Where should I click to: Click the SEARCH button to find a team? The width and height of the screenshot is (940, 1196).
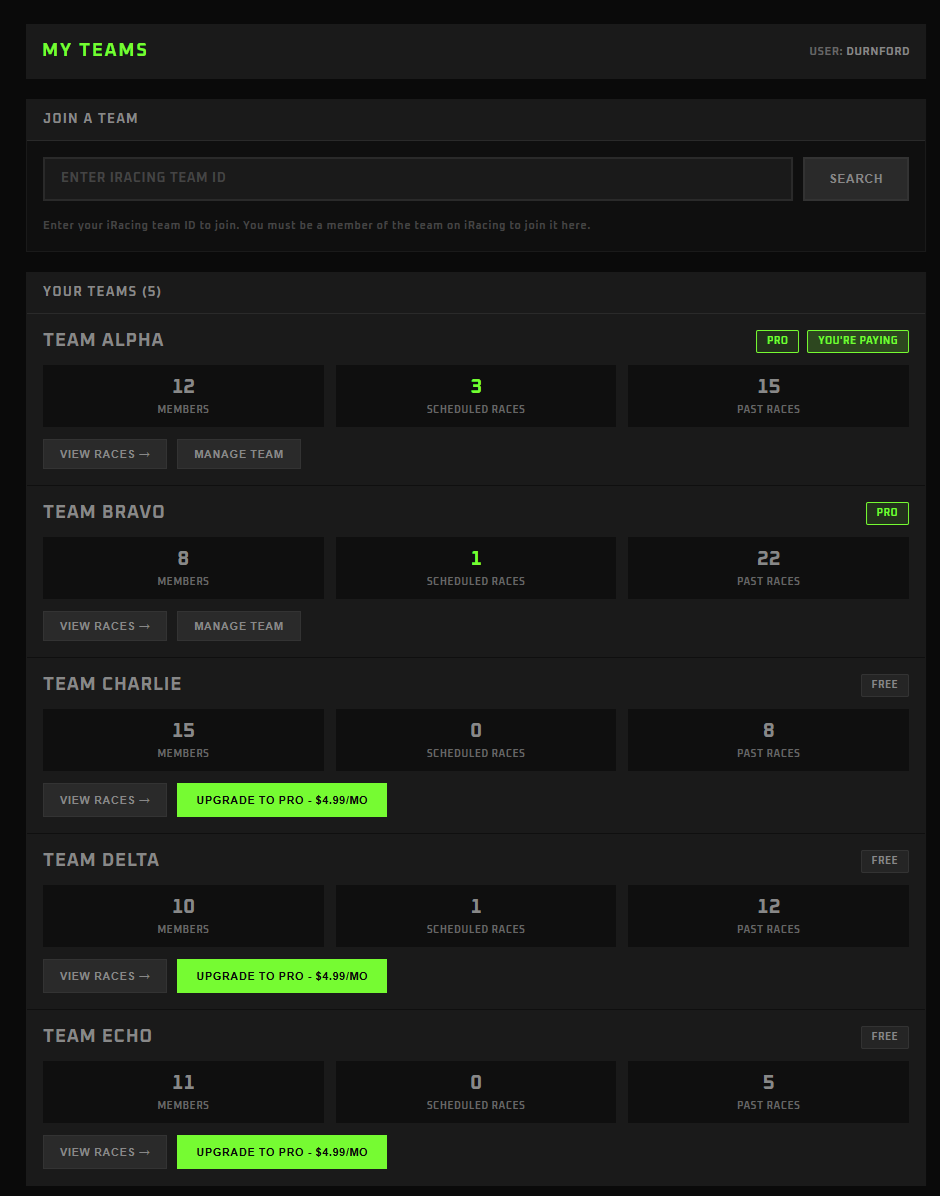point(855,178)
